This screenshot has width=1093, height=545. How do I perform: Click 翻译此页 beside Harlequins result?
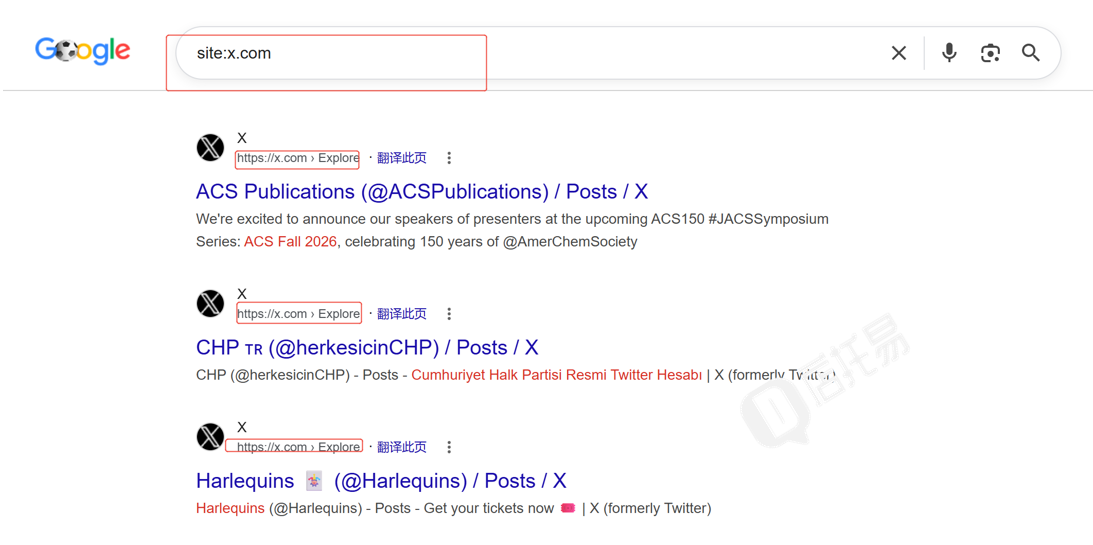[x=402, y=447]
